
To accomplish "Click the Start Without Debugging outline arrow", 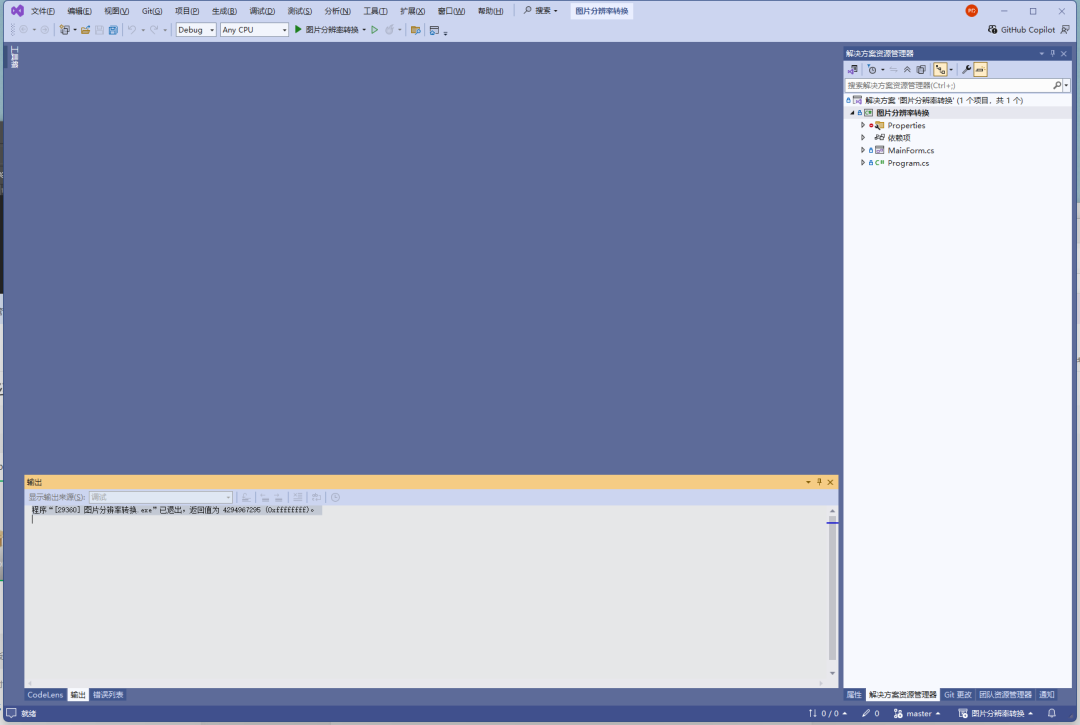I will pyautogui.click(x=375, y=30).
